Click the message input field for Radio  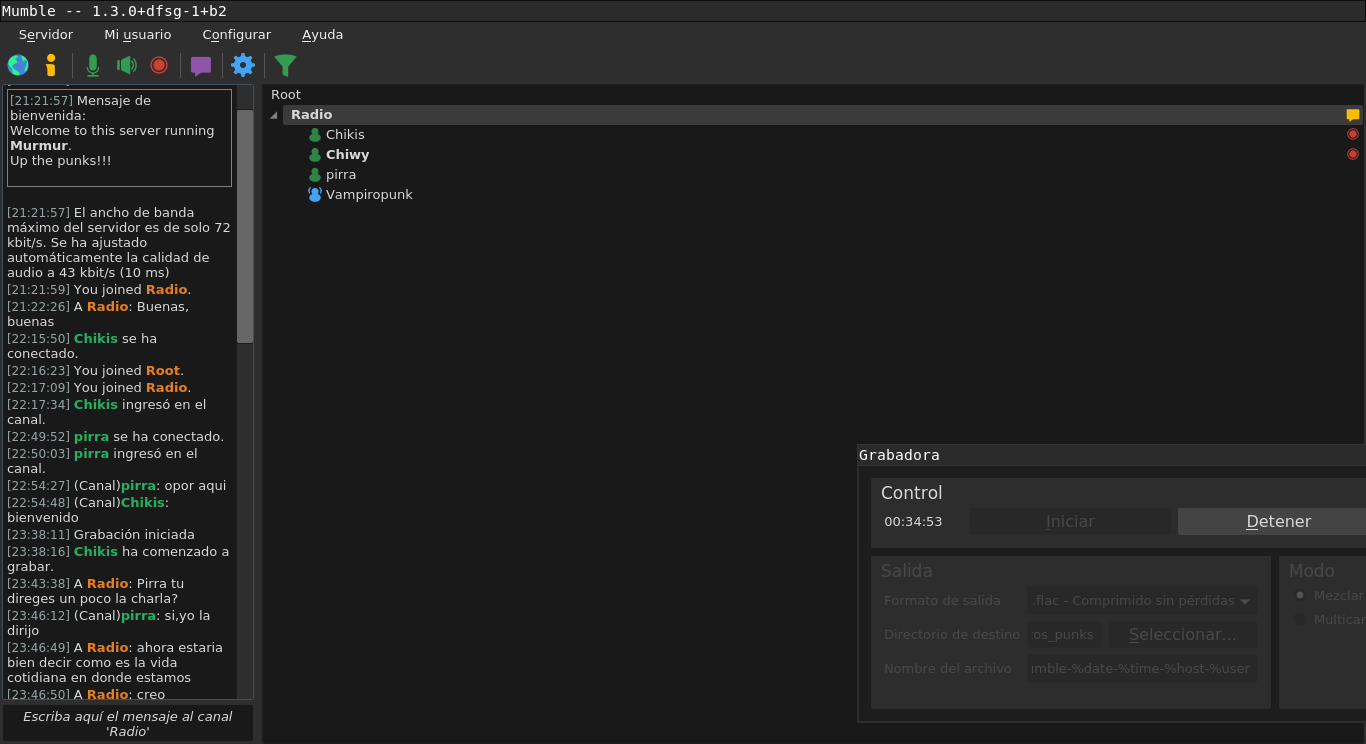click(x=127, y=723)
